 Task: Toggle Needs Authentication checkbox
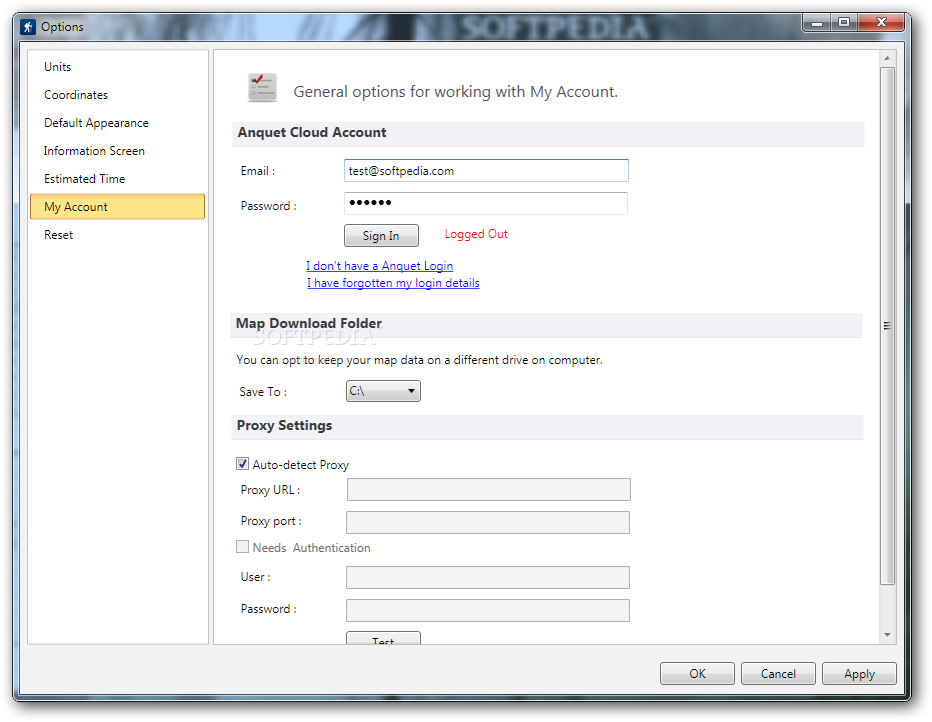(243, 547)
